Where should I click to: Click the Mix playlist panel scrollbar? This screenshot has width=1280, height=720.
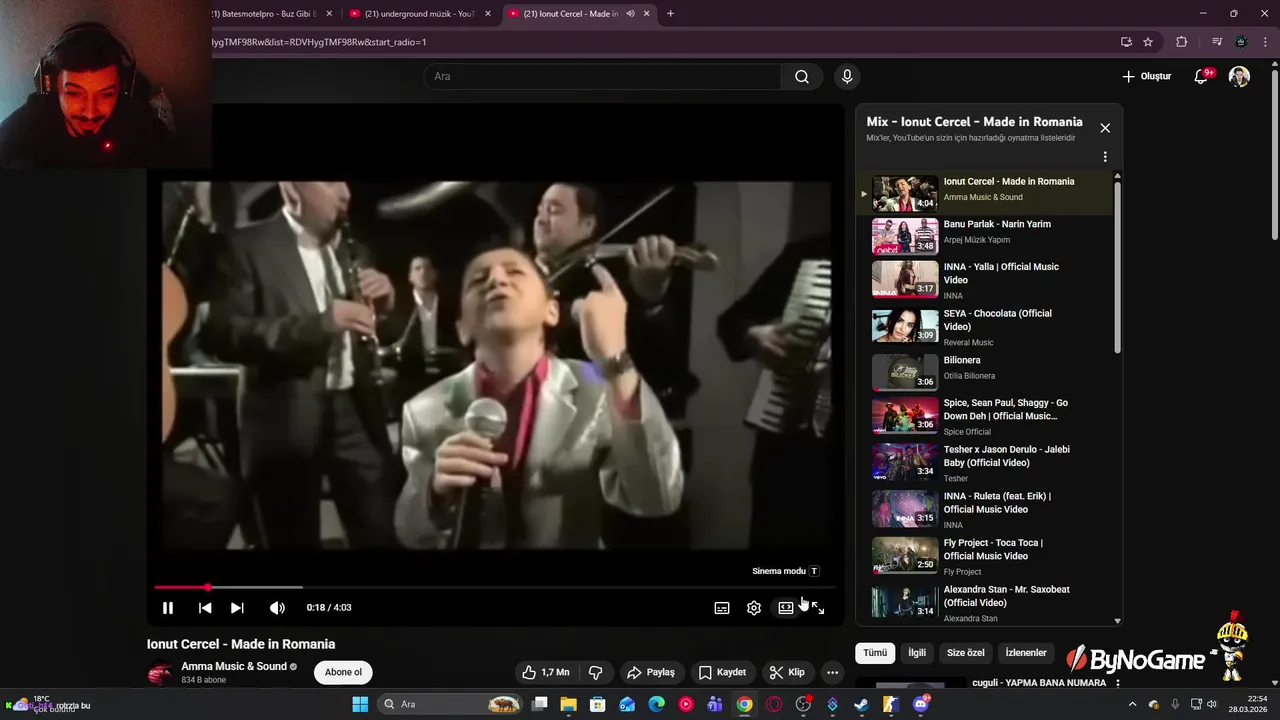pos(1117,265)
